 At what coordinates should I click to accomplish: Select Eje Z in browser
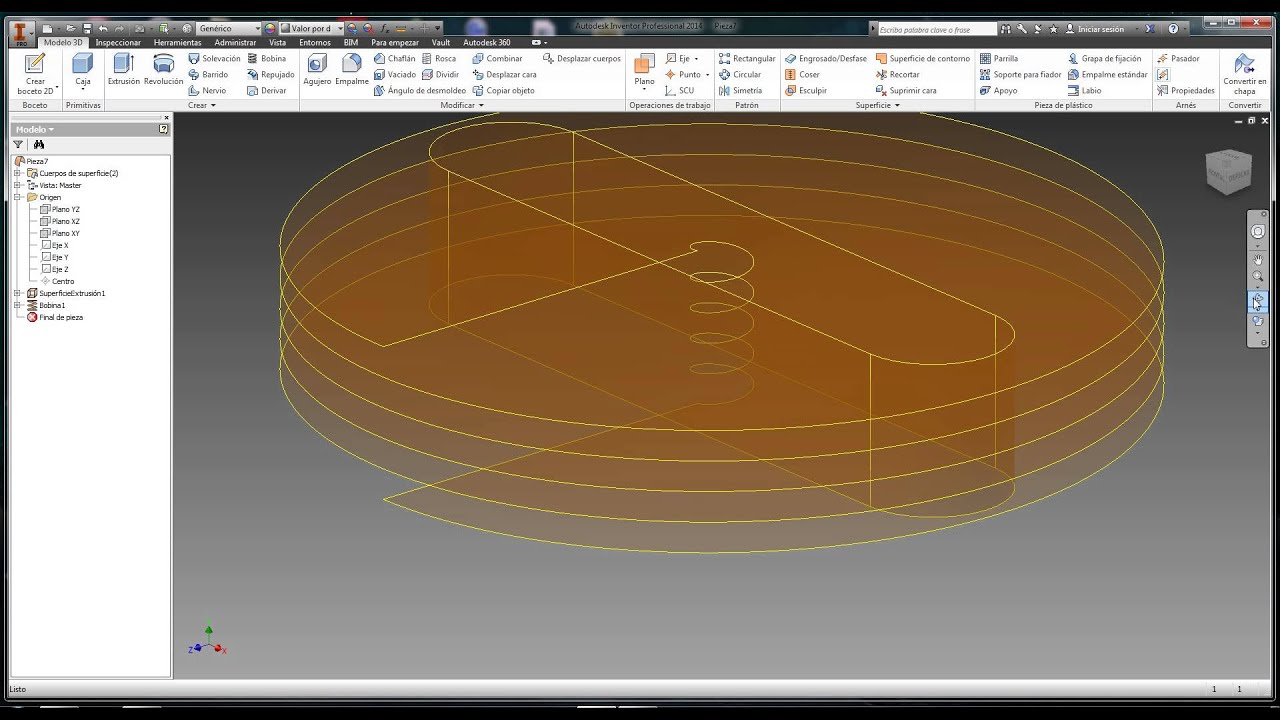(x=55, y=269)
